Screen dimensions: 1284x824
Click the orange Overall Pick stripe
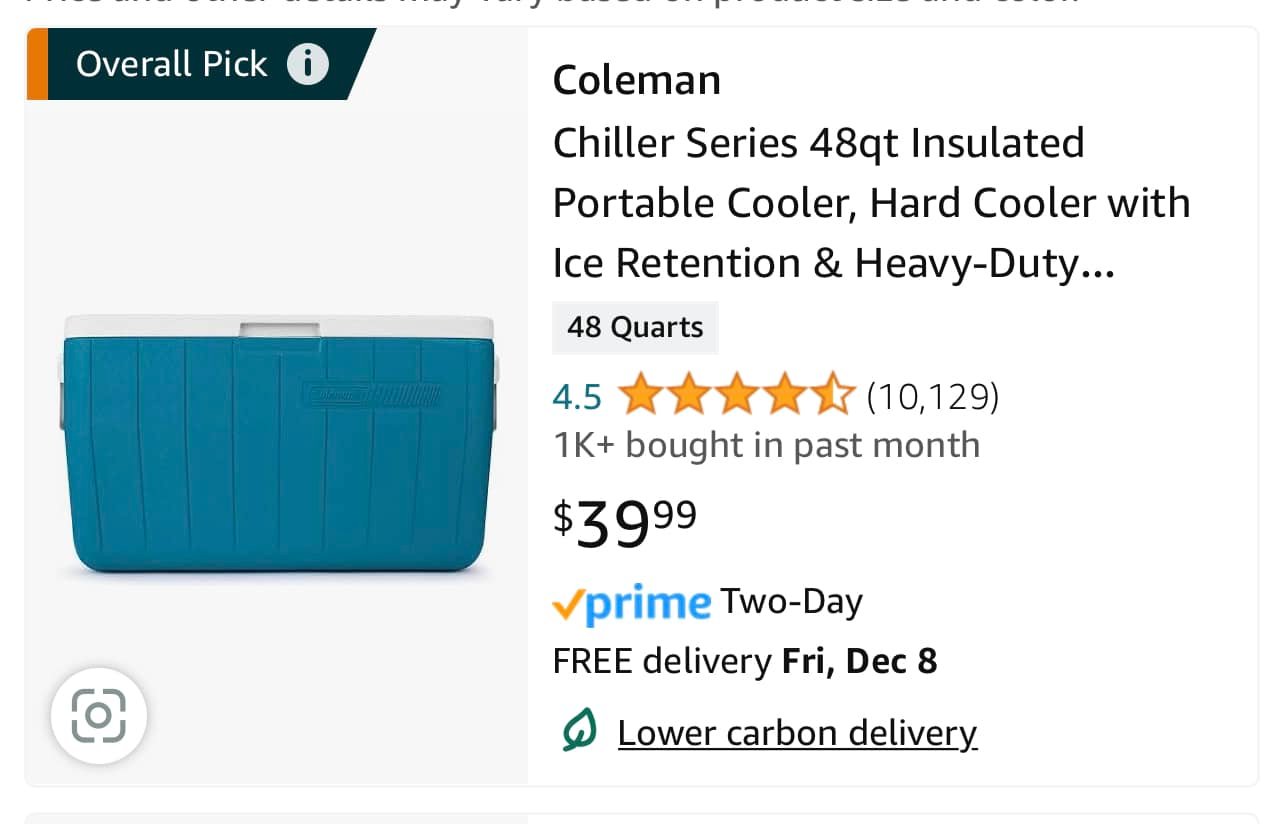(37, 65)
